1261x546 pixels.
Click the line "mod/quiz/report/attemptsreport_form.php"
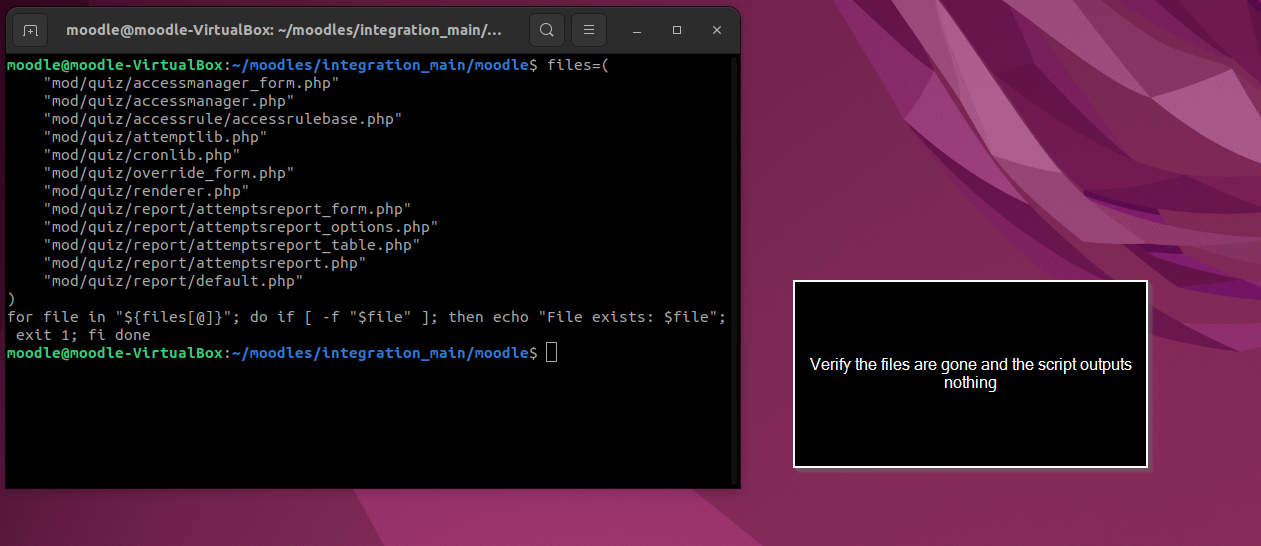click(227, 209)
